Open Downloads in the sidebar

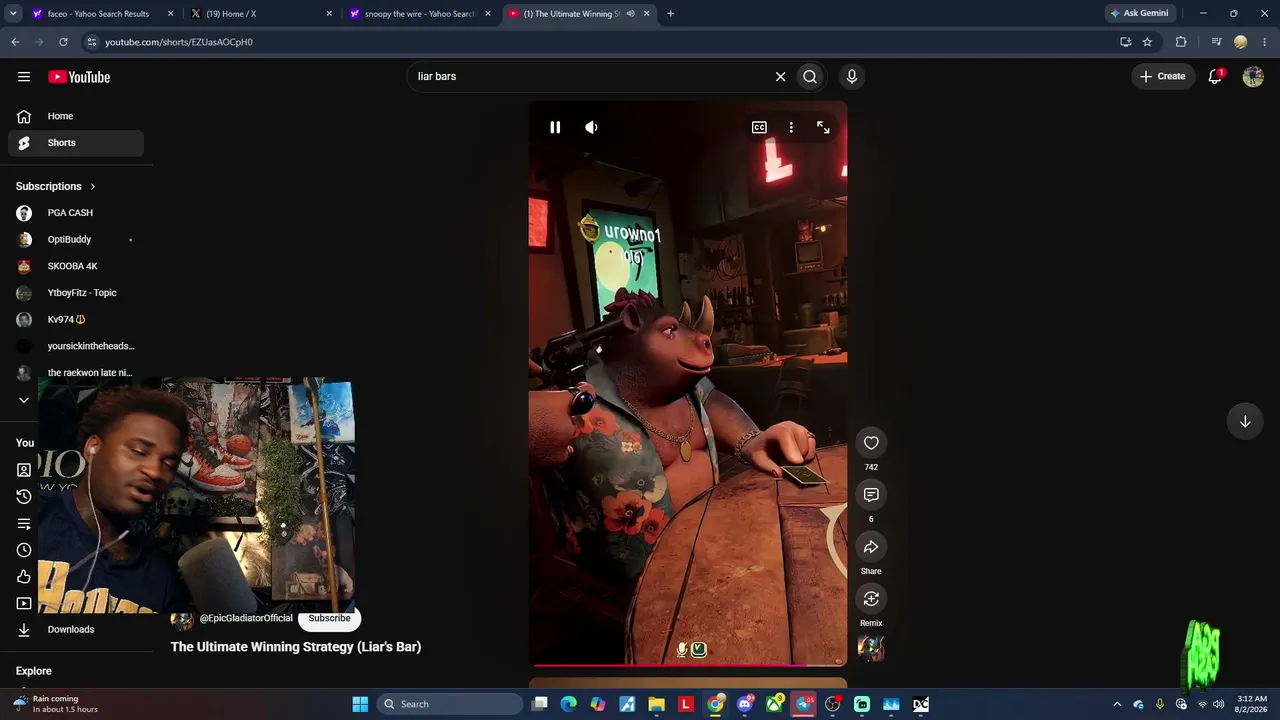76,630
